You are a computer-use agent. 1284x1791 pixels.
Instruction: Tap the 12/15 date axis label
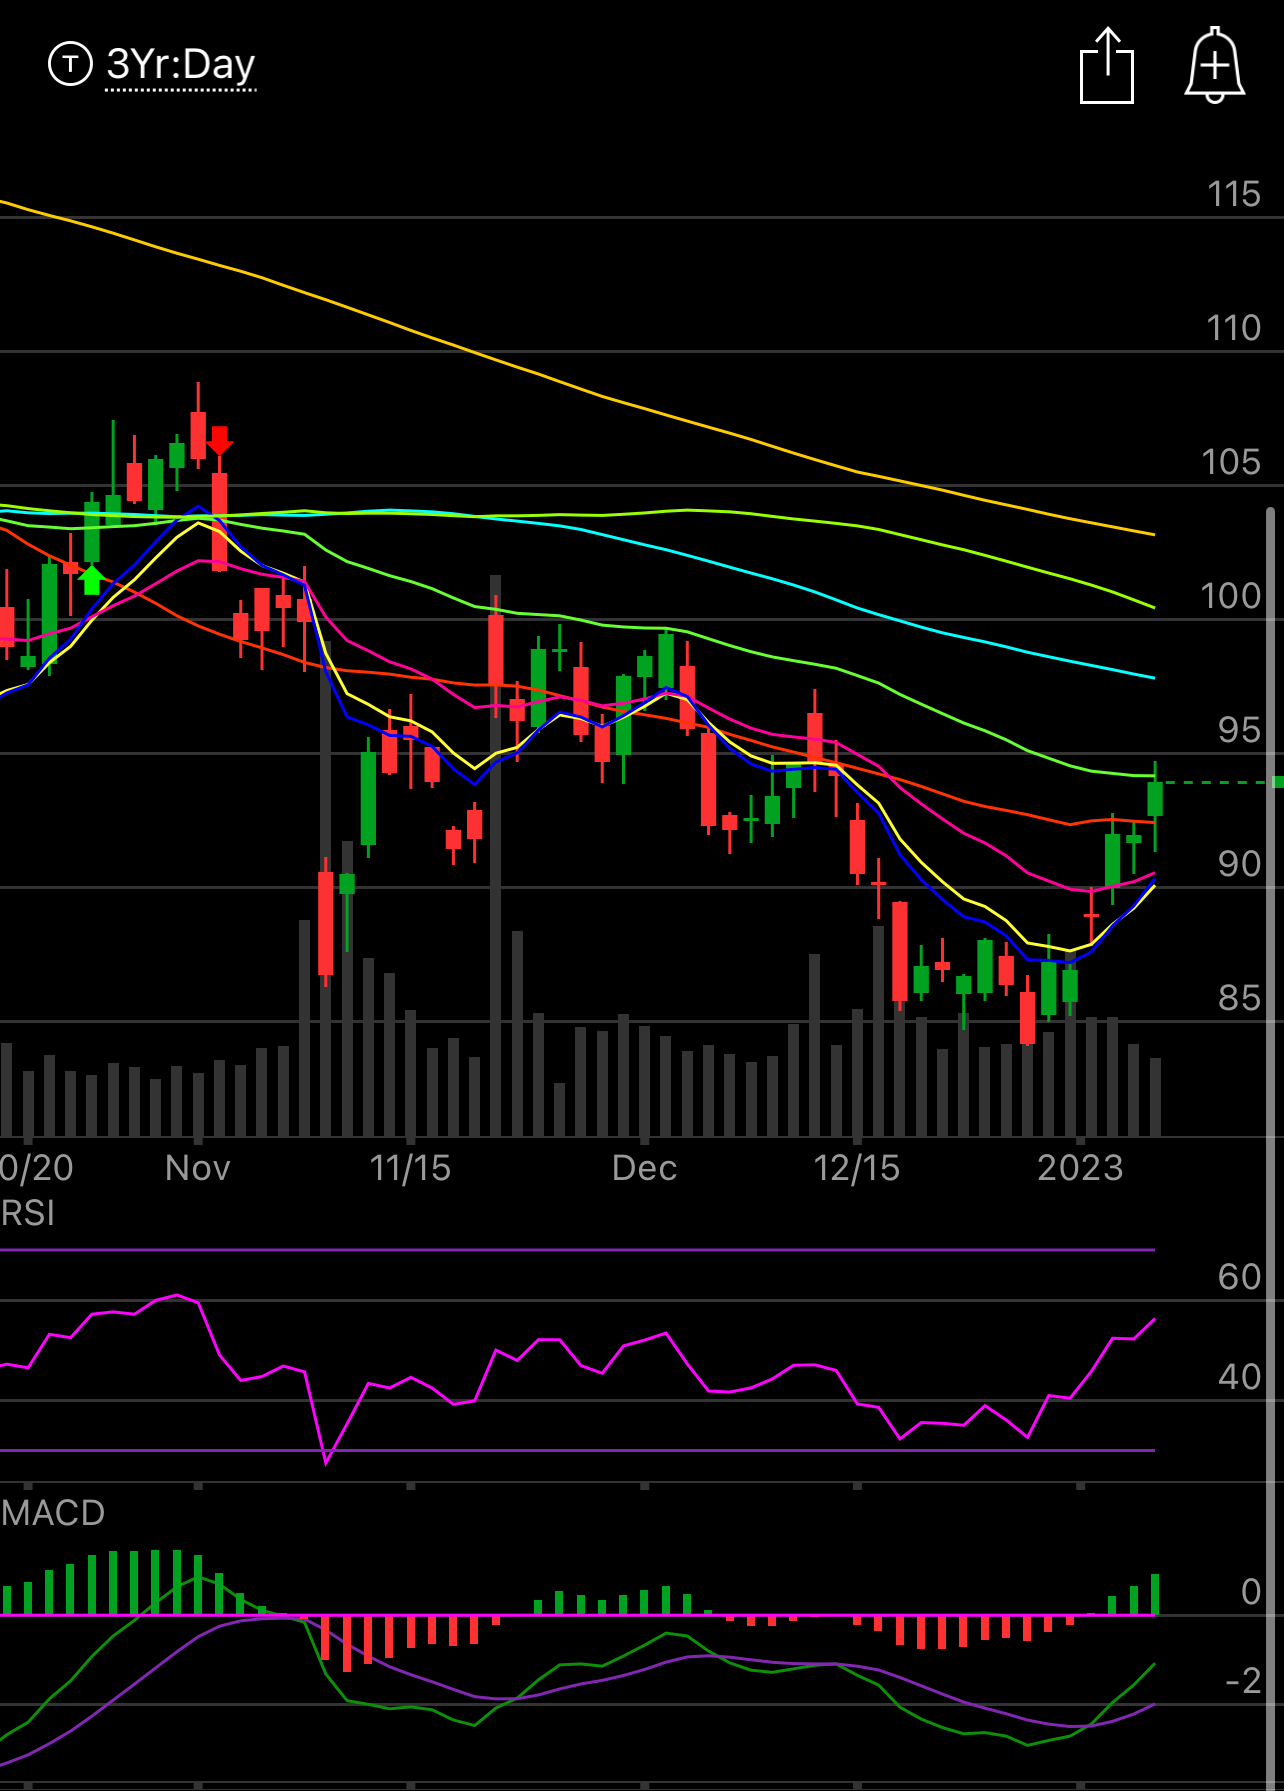click(x=856, y=1168)
